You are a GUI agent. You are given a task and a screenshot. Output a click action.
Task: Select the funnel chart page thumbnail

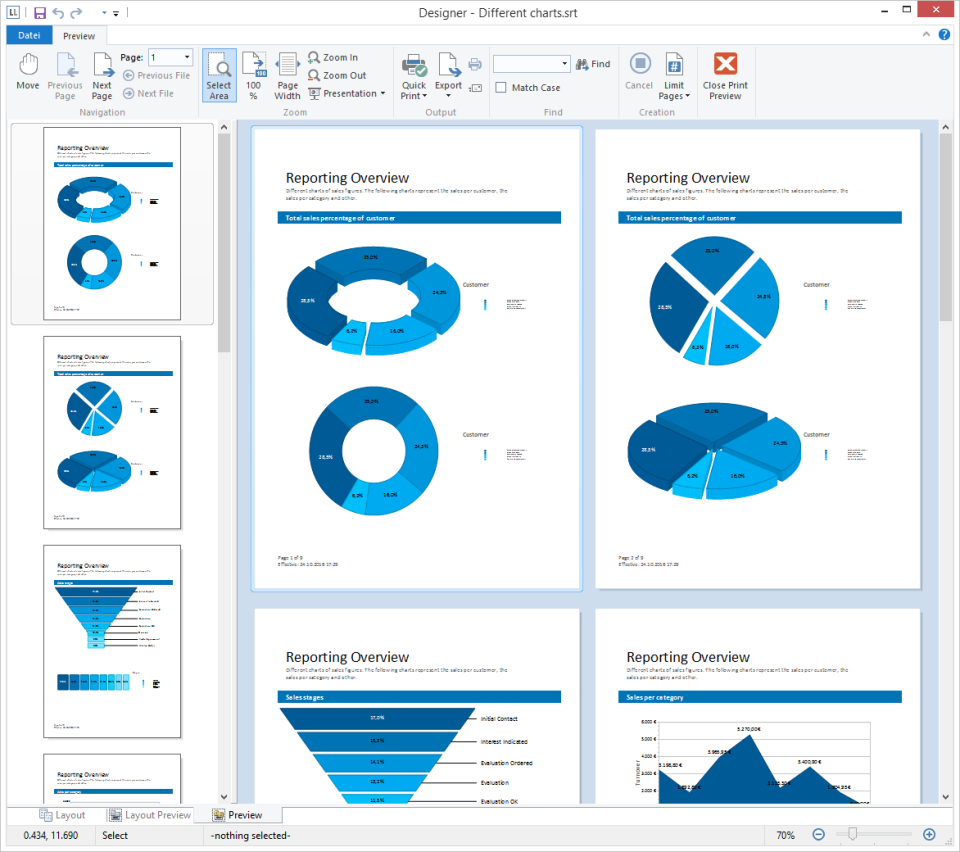(112, 641)
